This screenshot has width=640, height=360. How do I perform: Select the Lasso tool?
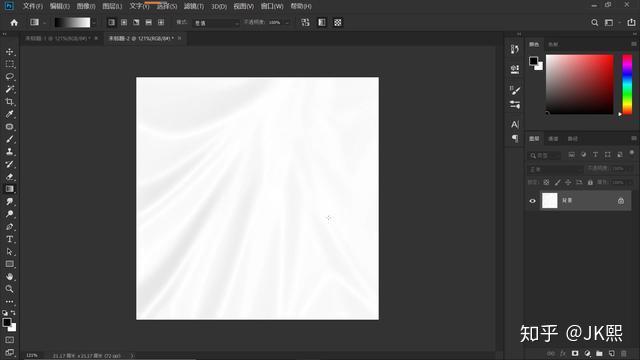9,77
